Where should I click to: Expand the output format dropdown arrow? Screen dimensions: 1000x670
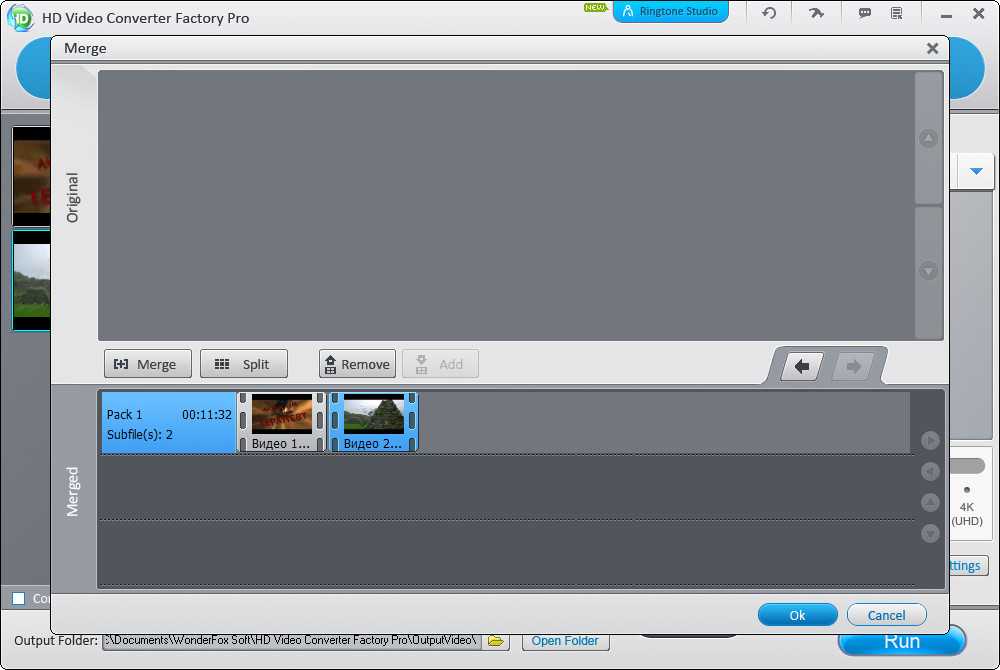pyautogui.click(x=976, y=171)
